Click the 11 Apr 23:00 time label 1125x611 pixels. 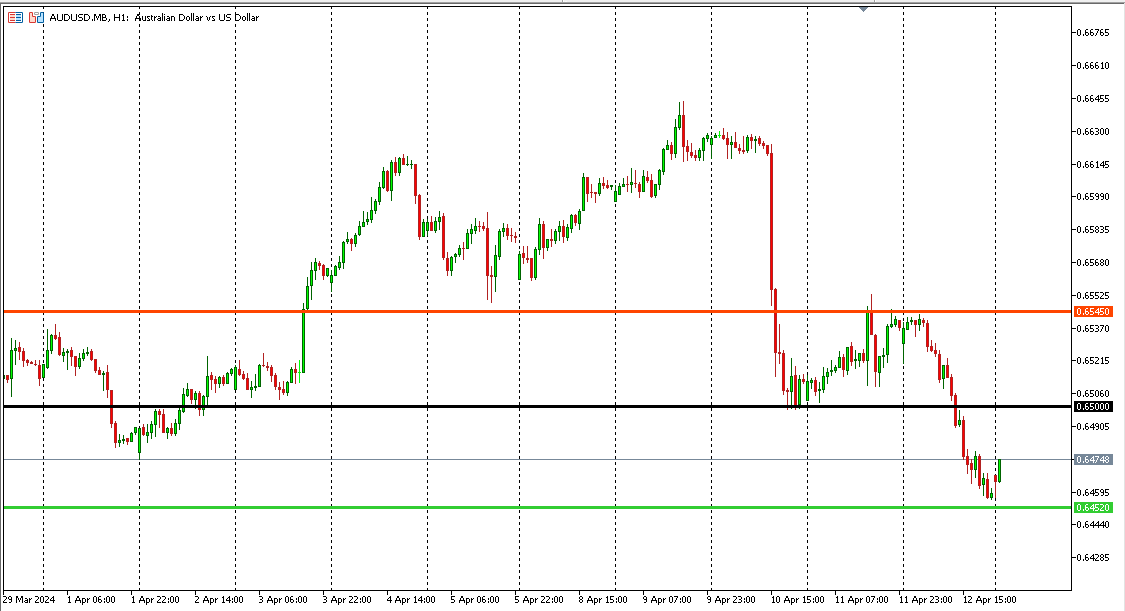click(x=926, y=600)
